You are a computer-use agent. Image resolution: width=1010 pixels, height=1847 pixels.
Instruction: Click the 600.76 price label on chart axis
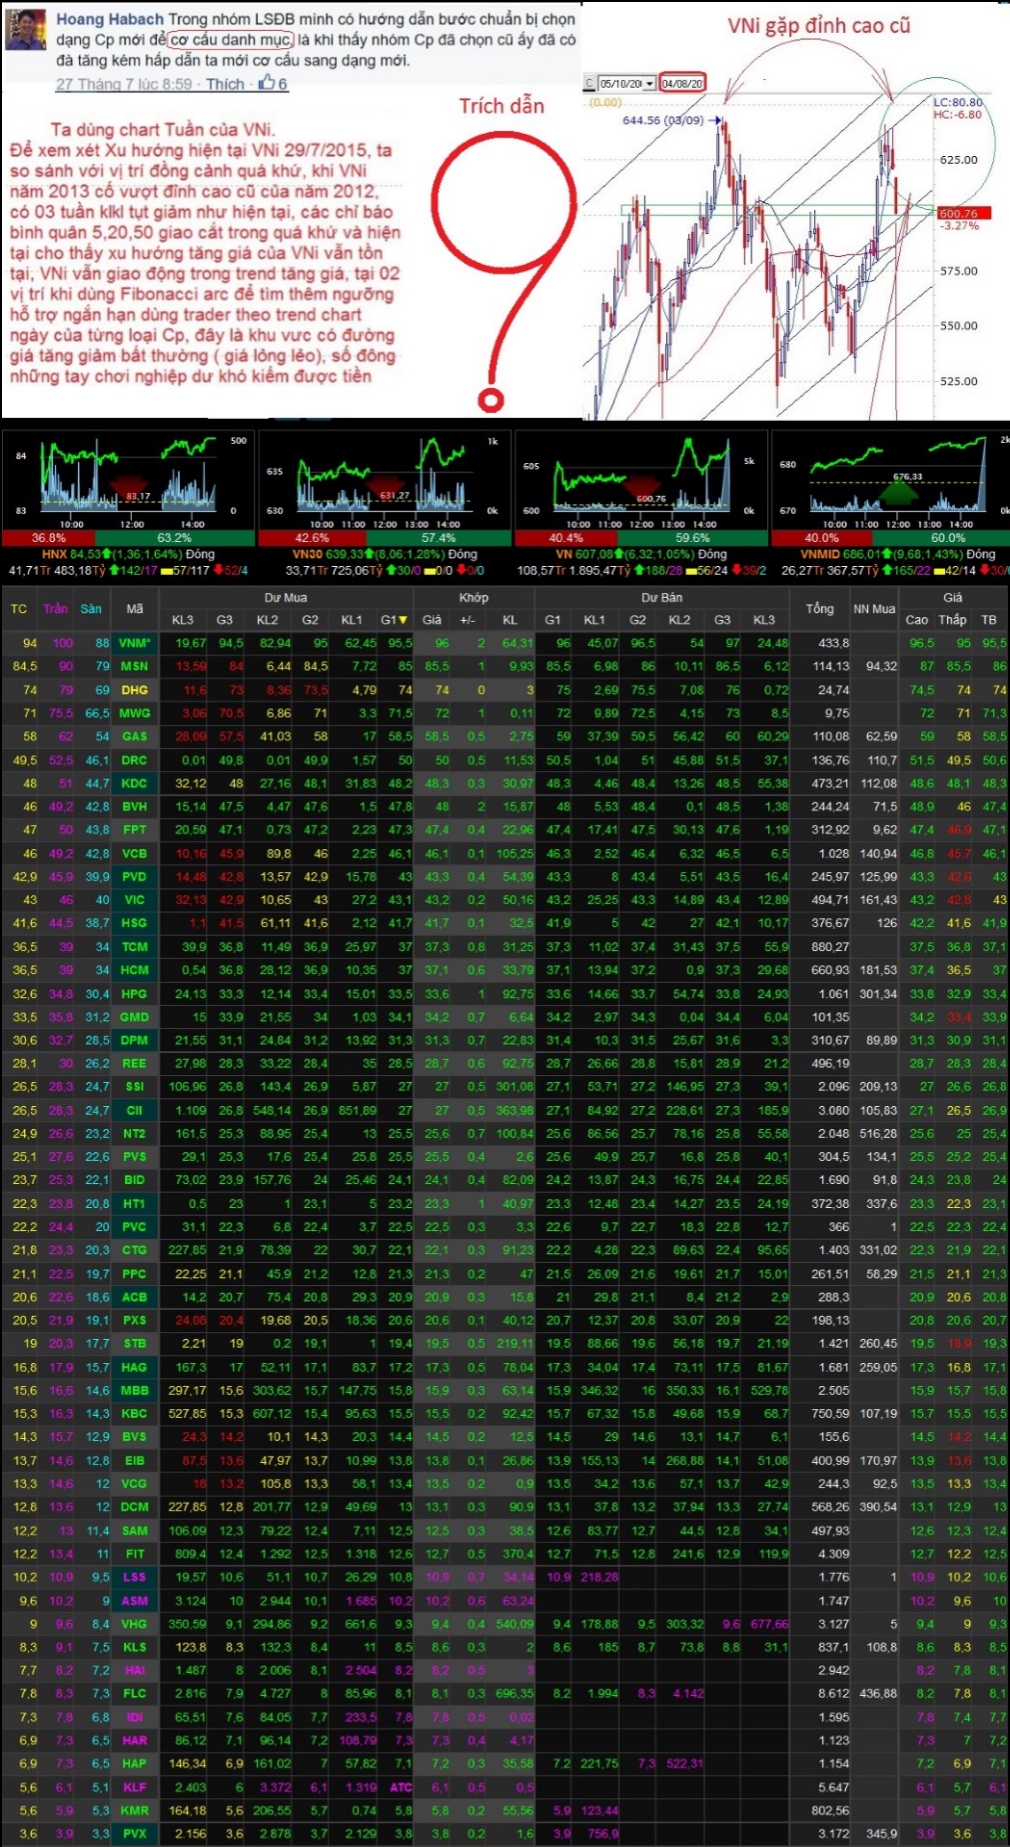962,213
